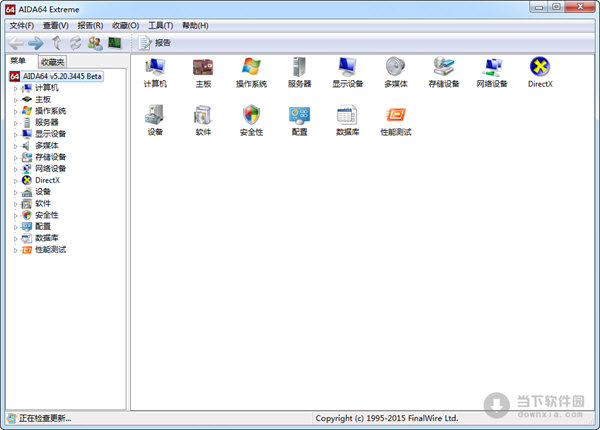Expand the 存储设备 tree node arrow

click(16, 158)
